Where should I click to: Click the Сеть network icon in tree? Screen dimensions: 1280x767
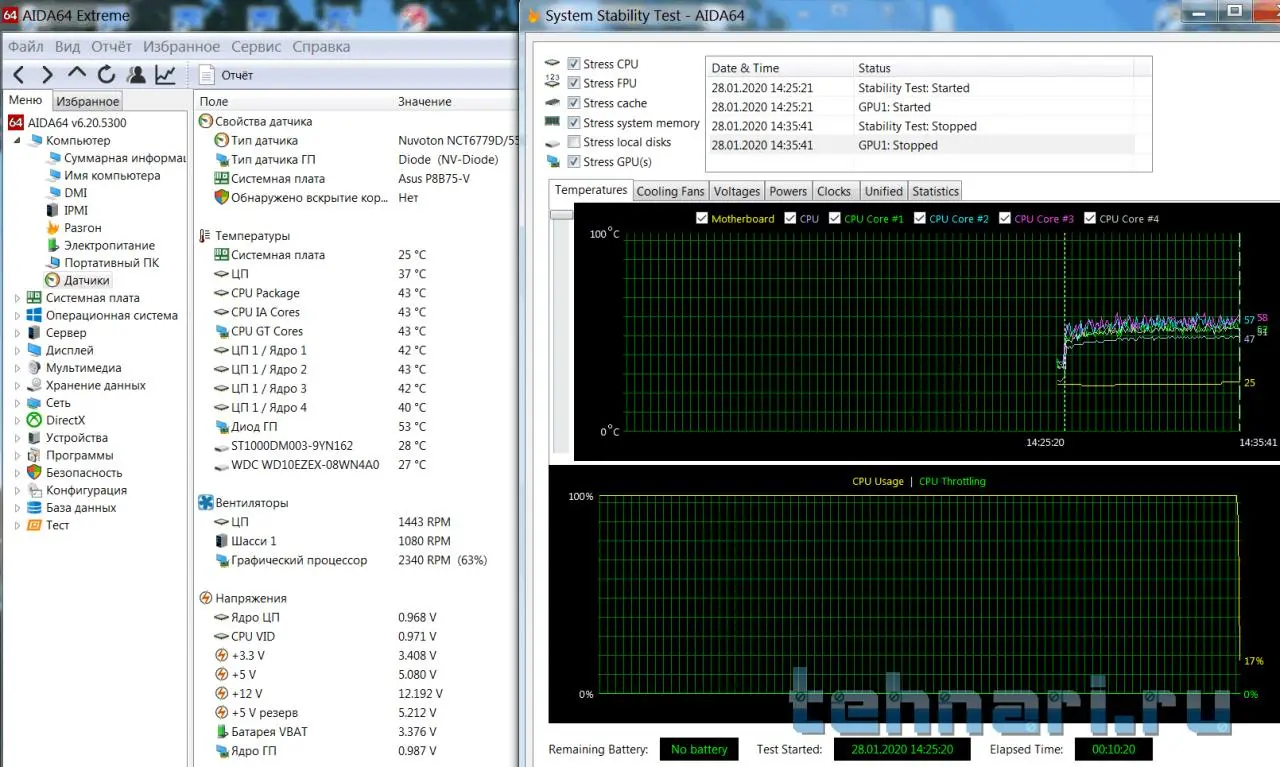pyautogui.click(x=35, y=403)
